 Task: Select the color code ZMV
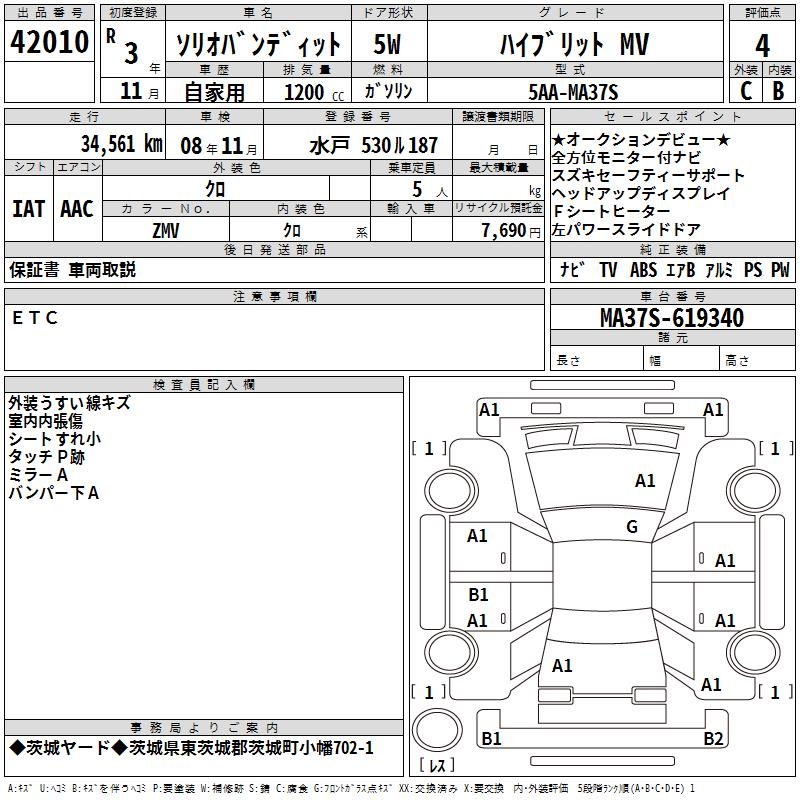[167, 230]
